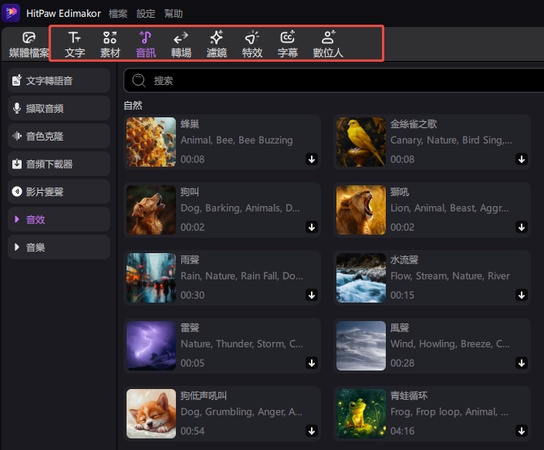Viewport: 544px width, 450px height.
Task: Click the 蜂巢 title text
Action: coord(190,124)
